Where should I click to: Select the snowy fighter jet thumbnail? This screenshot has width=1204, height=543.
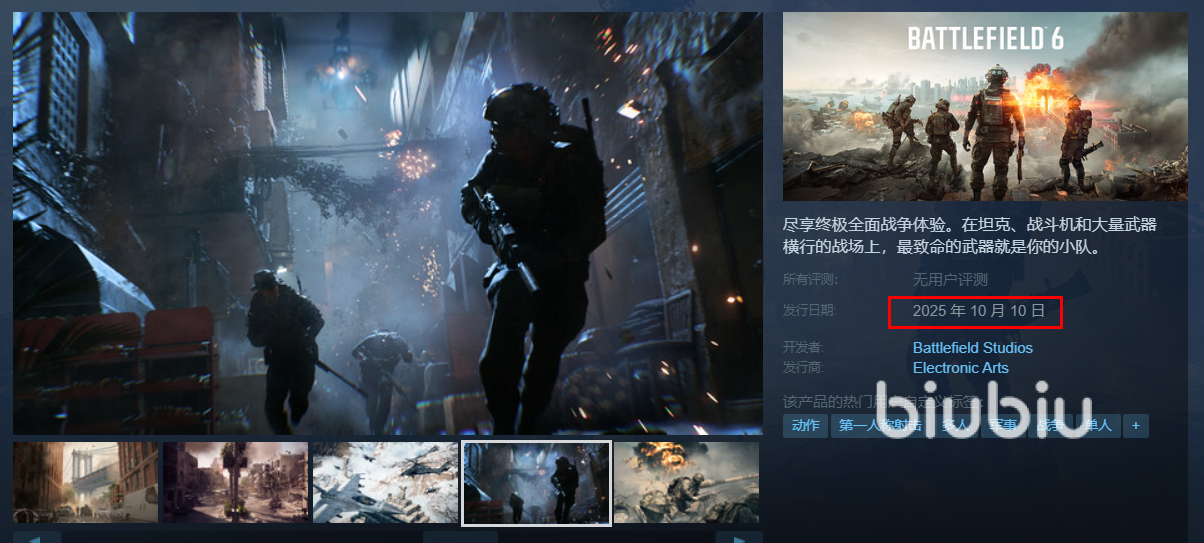click(385, 482)
